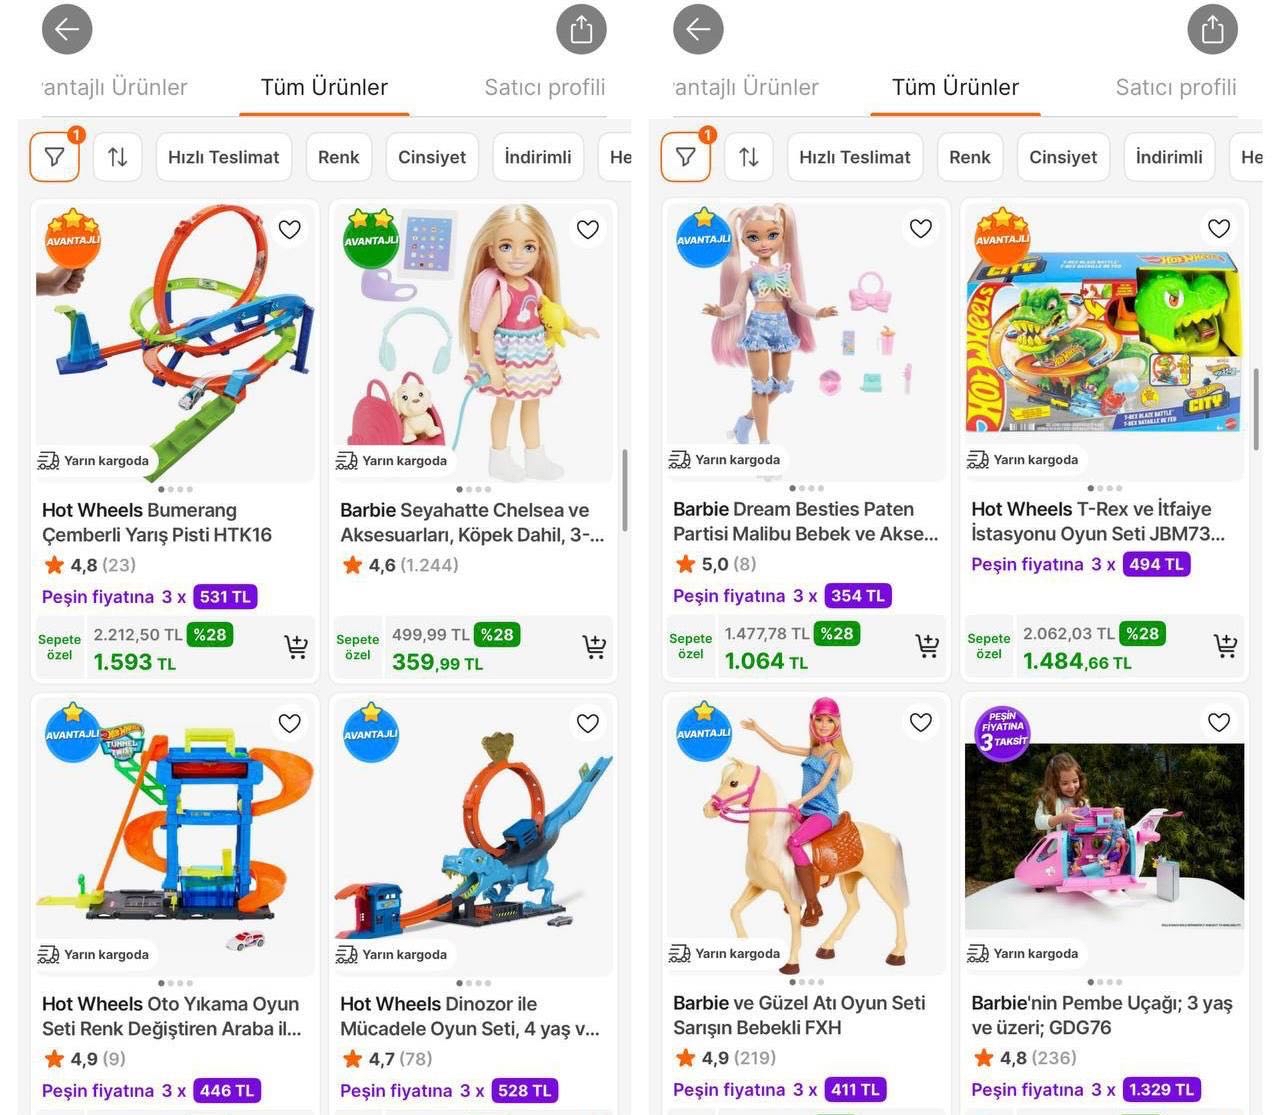Add Hot Wheels T-Rex set to cart
The height and width of the screenshot is (1115, 1280).
pyautogui.click(x=1225, y=646)
